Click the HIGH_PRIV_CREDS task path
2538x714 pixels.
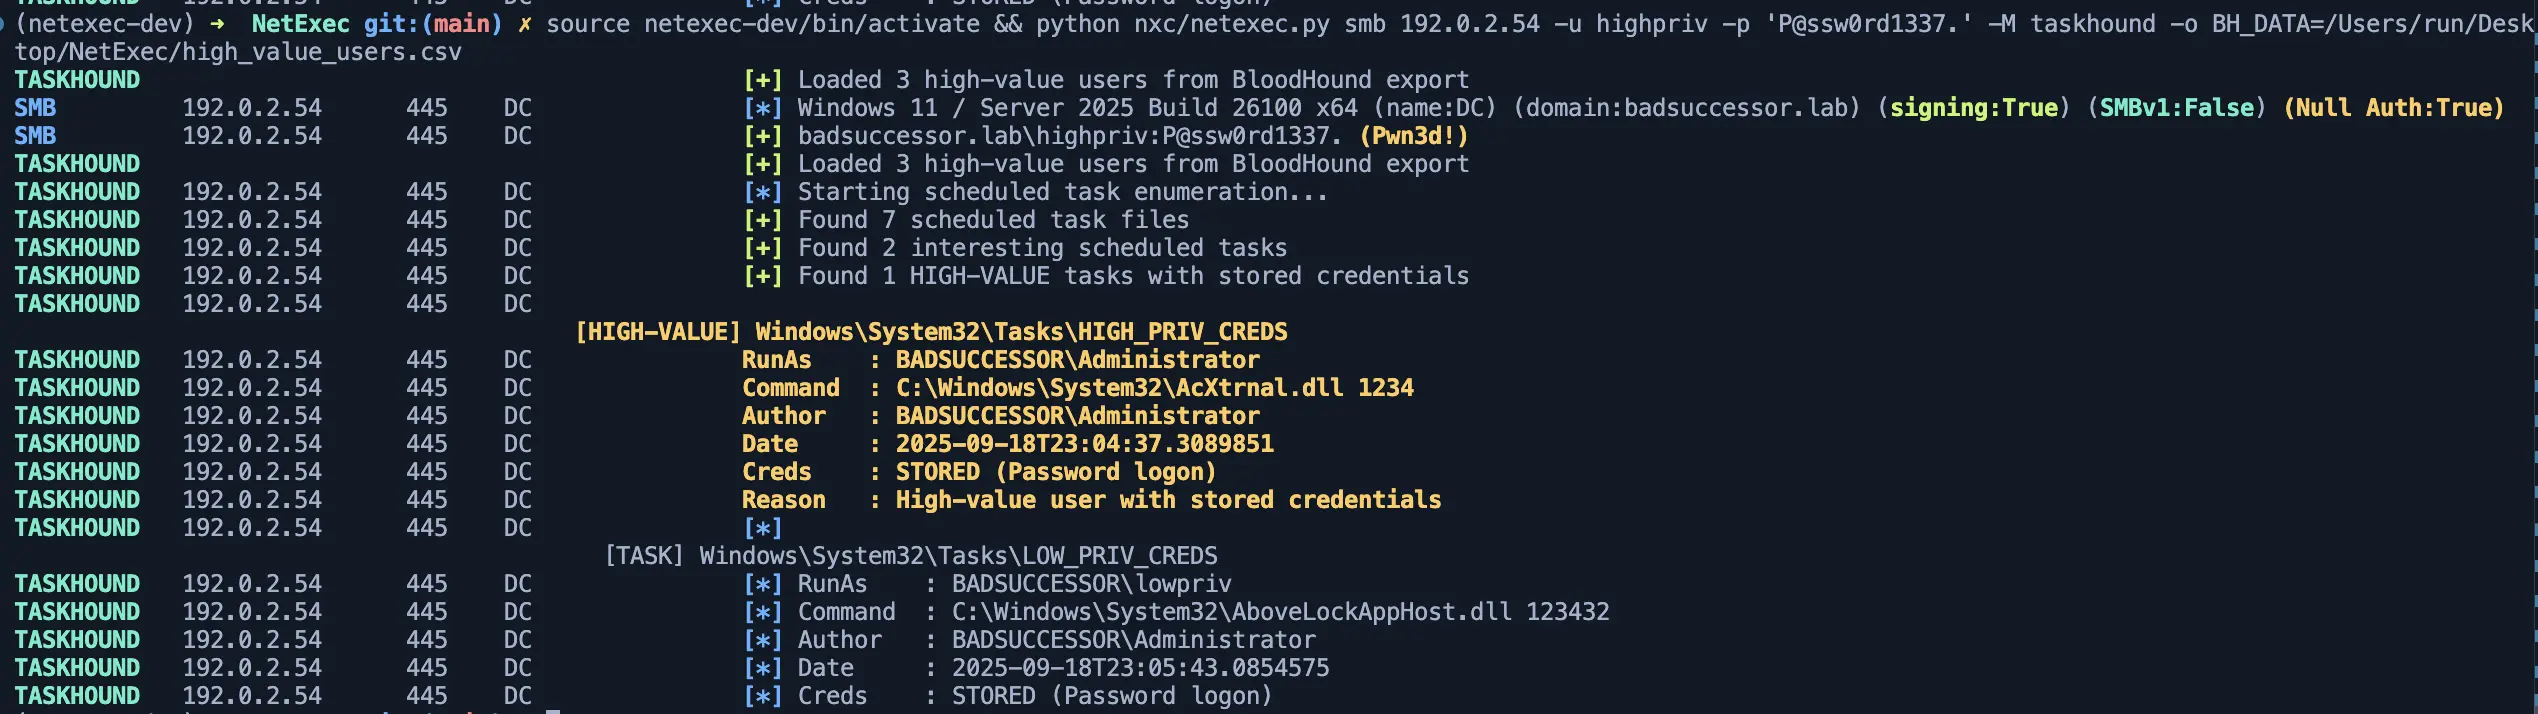pos(1021,331)
